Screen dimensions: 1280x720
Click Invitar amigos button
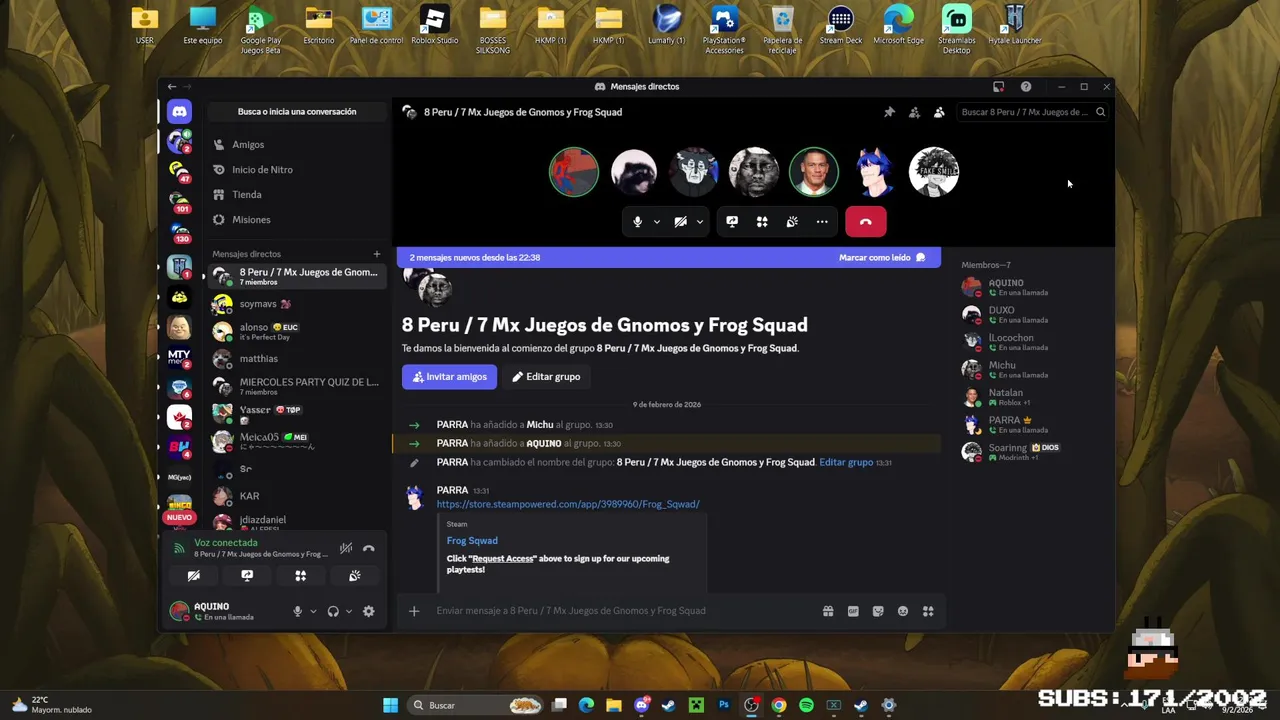point(449,377)
